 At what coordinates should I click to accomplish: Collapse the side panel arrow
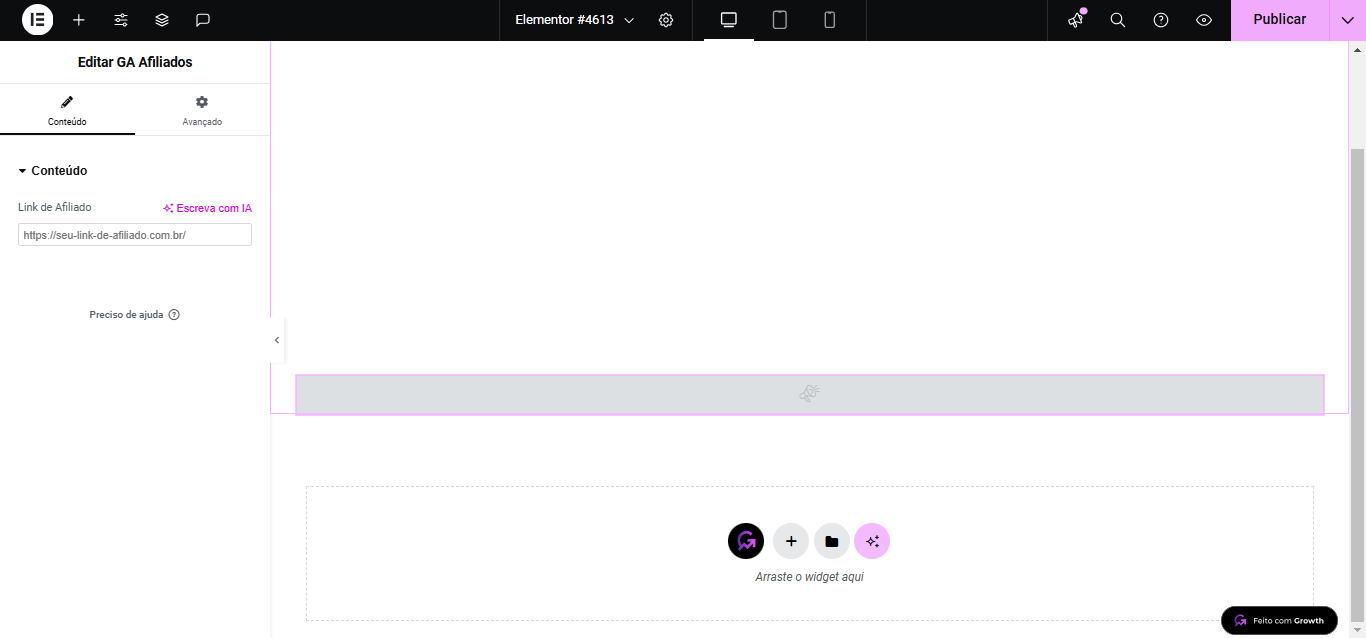click(x=277, y=340)
